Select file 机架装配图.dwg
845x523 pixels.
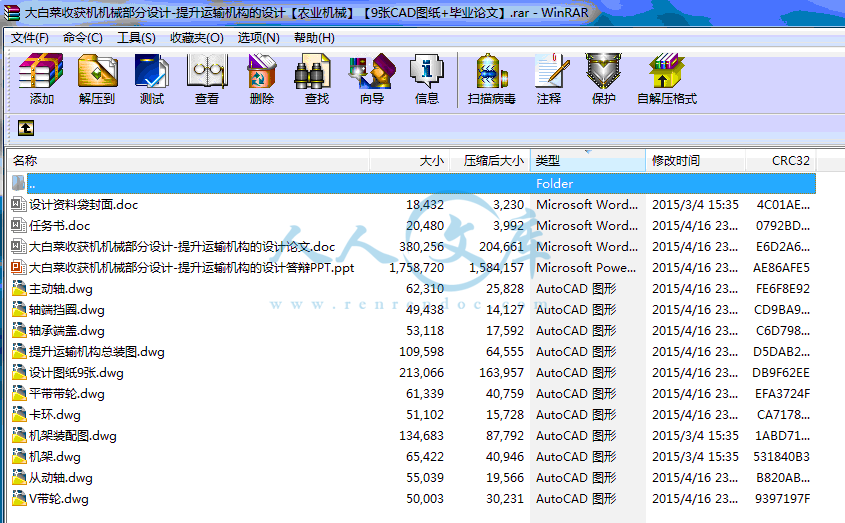(73, 436)
